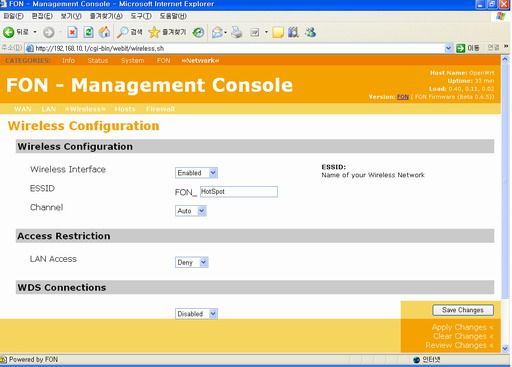Open the Hosts subpage
This screenshot has width=512, height=367.
(125, 109)
